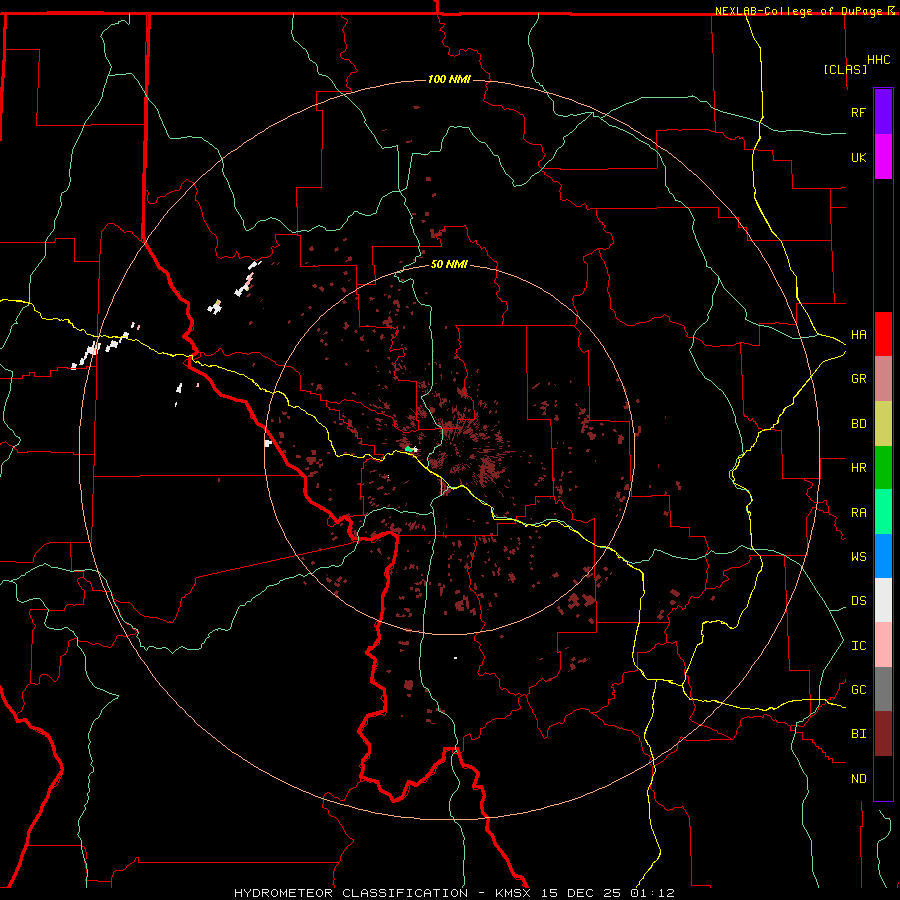Click the "[CLAS]" units label

845,69
